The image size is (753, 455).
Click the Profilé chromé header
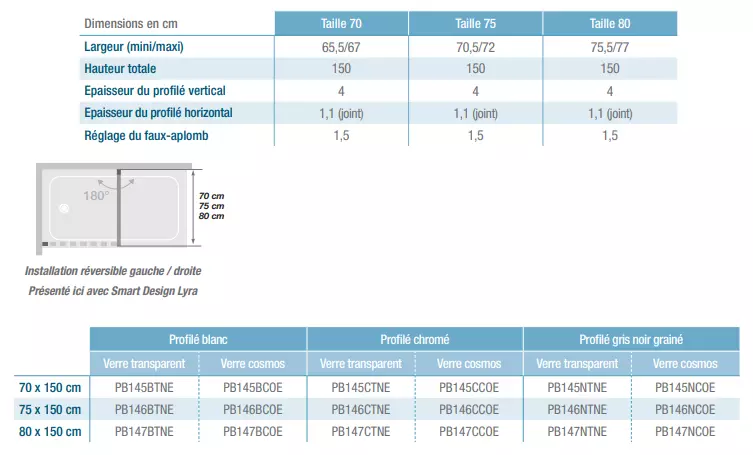(415, 340)
